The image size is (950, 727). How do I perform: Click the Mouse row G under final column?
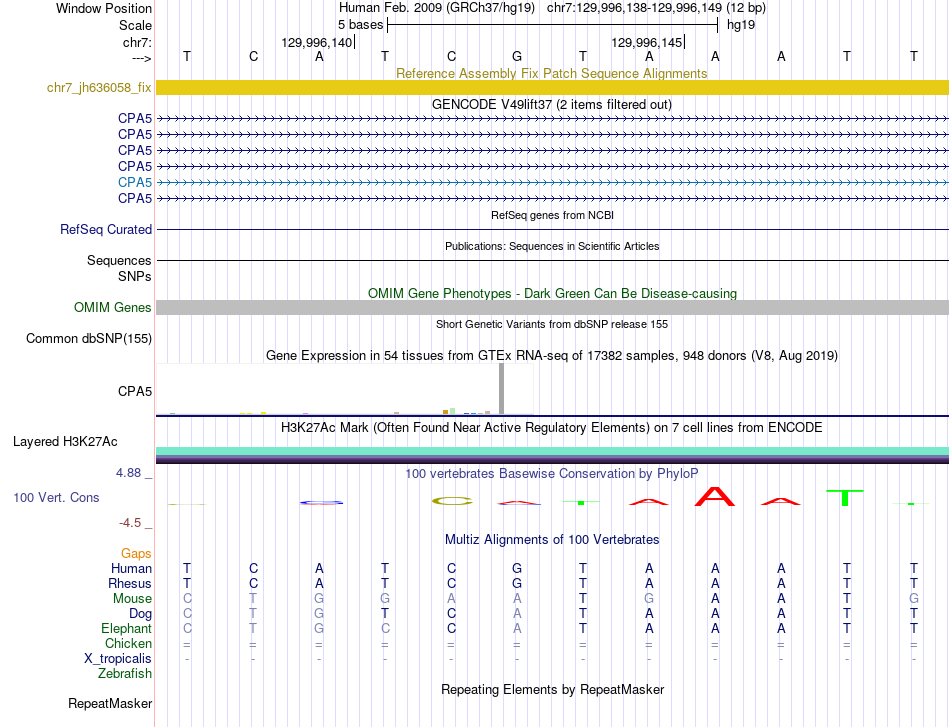click(x=914, y=599)
